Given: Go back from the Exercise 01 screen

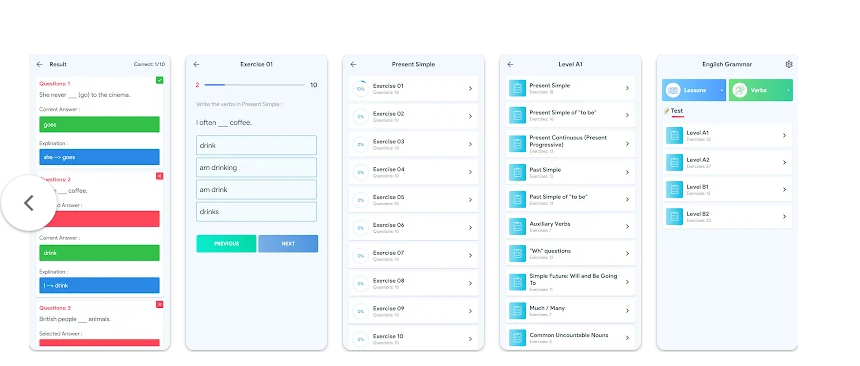Looking at the screenshot, I should pos(196,64).
